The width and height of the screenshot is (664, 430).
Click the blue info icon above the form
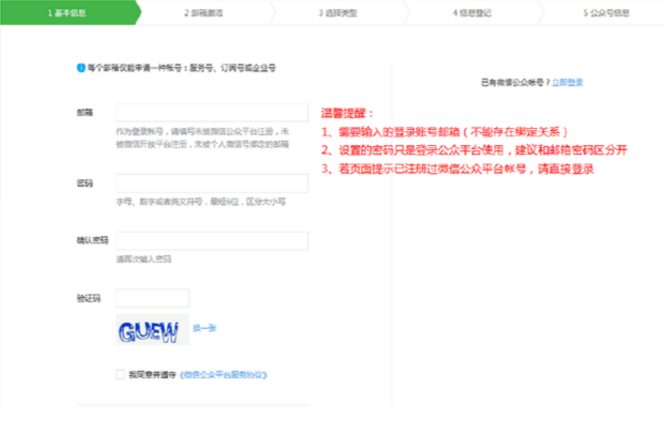click(x=81, y=68)
